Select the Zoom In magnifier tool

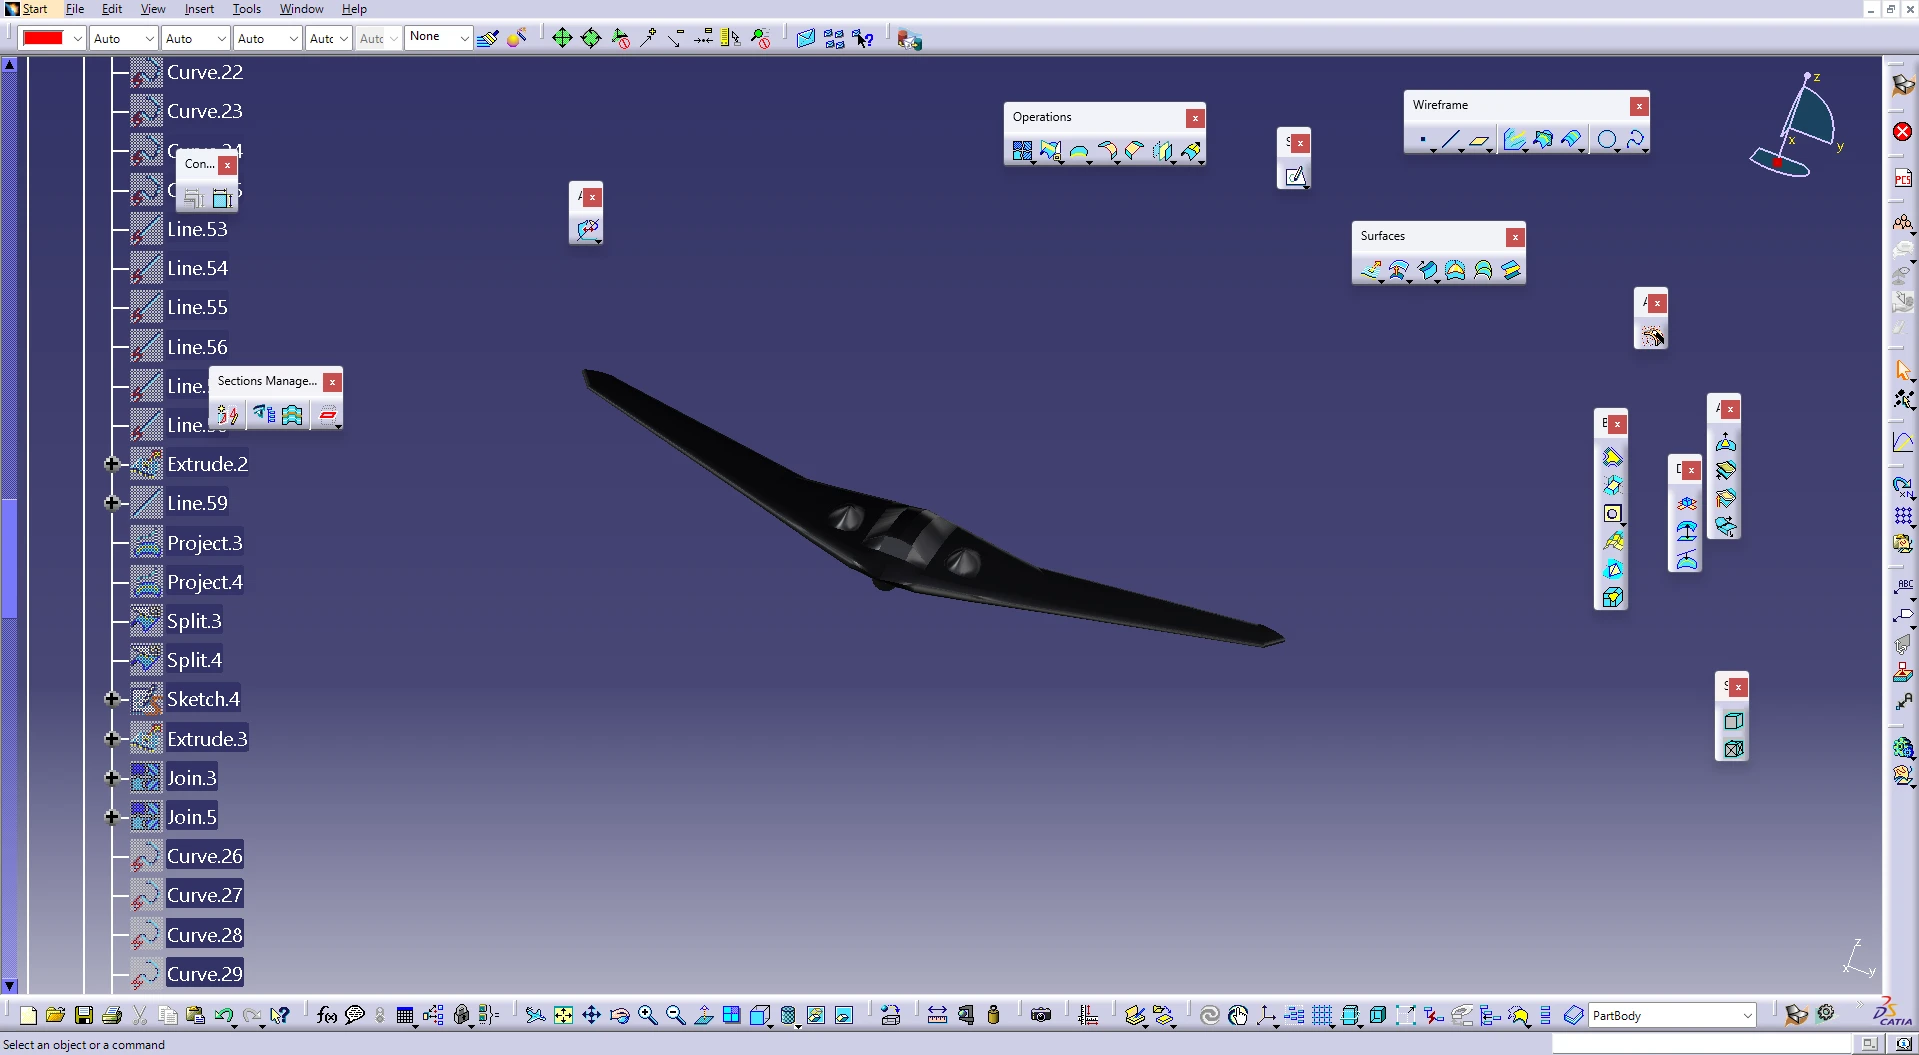647,1016
